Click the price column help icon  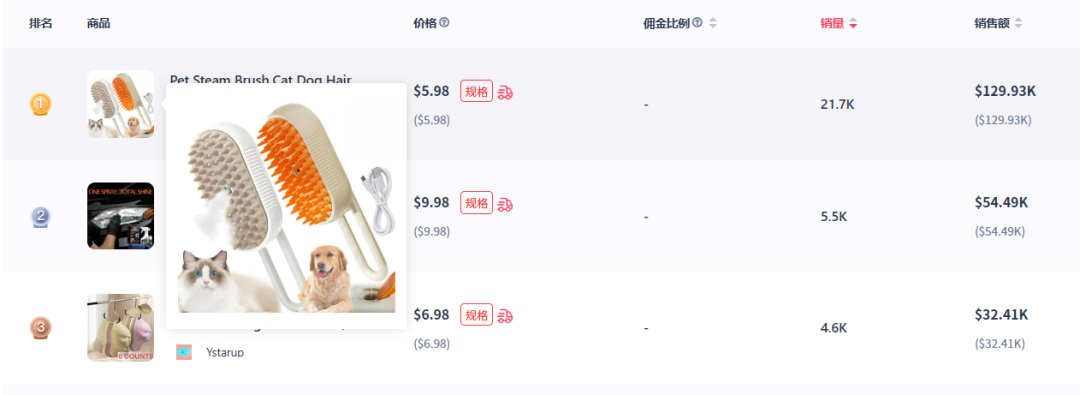[444, 23]
